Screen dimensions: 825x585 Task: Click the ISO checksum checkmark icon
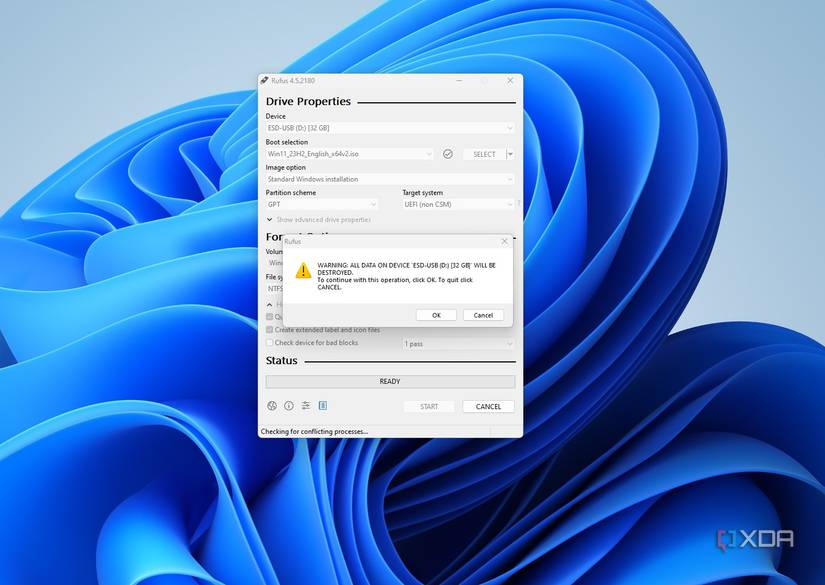pyautogui.click(x=448, y=154)
